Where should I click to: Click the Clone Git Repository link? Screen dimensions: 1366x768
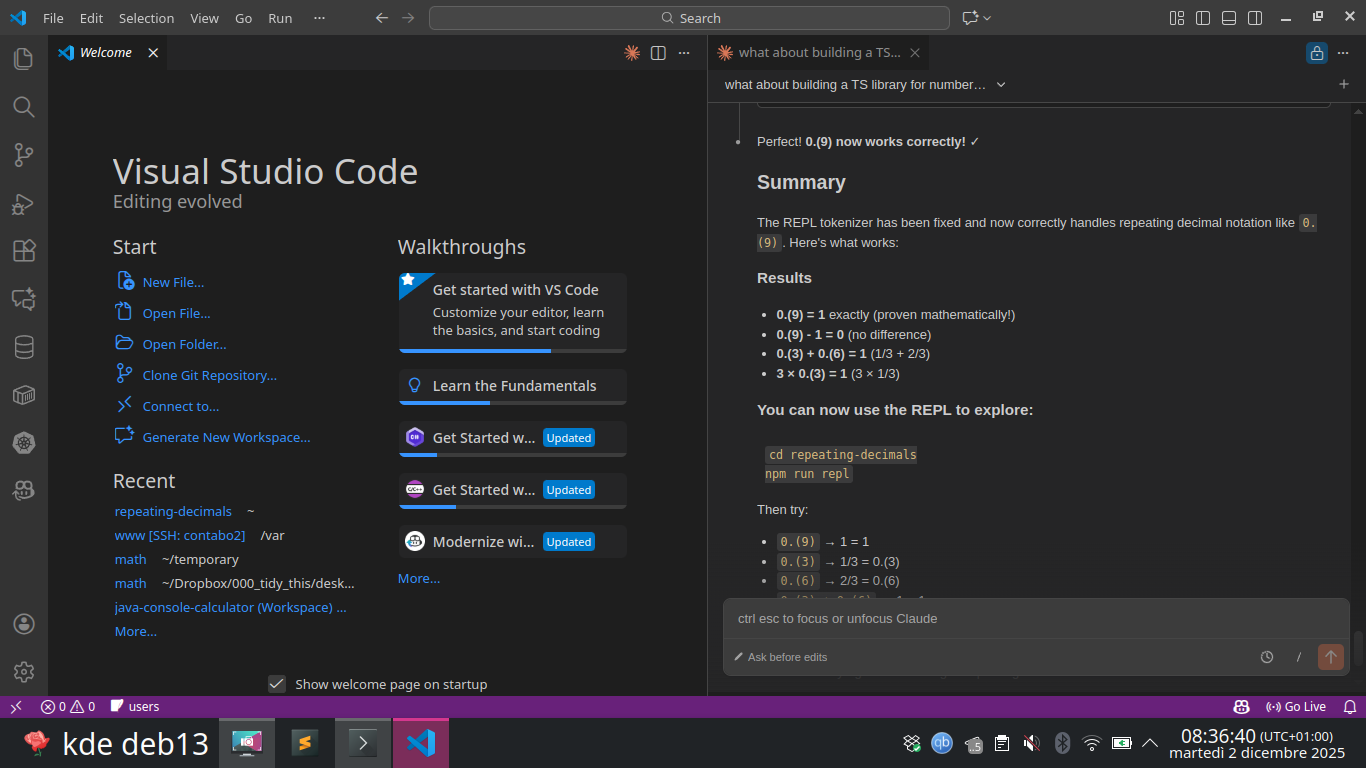click(x=209, y=375)
